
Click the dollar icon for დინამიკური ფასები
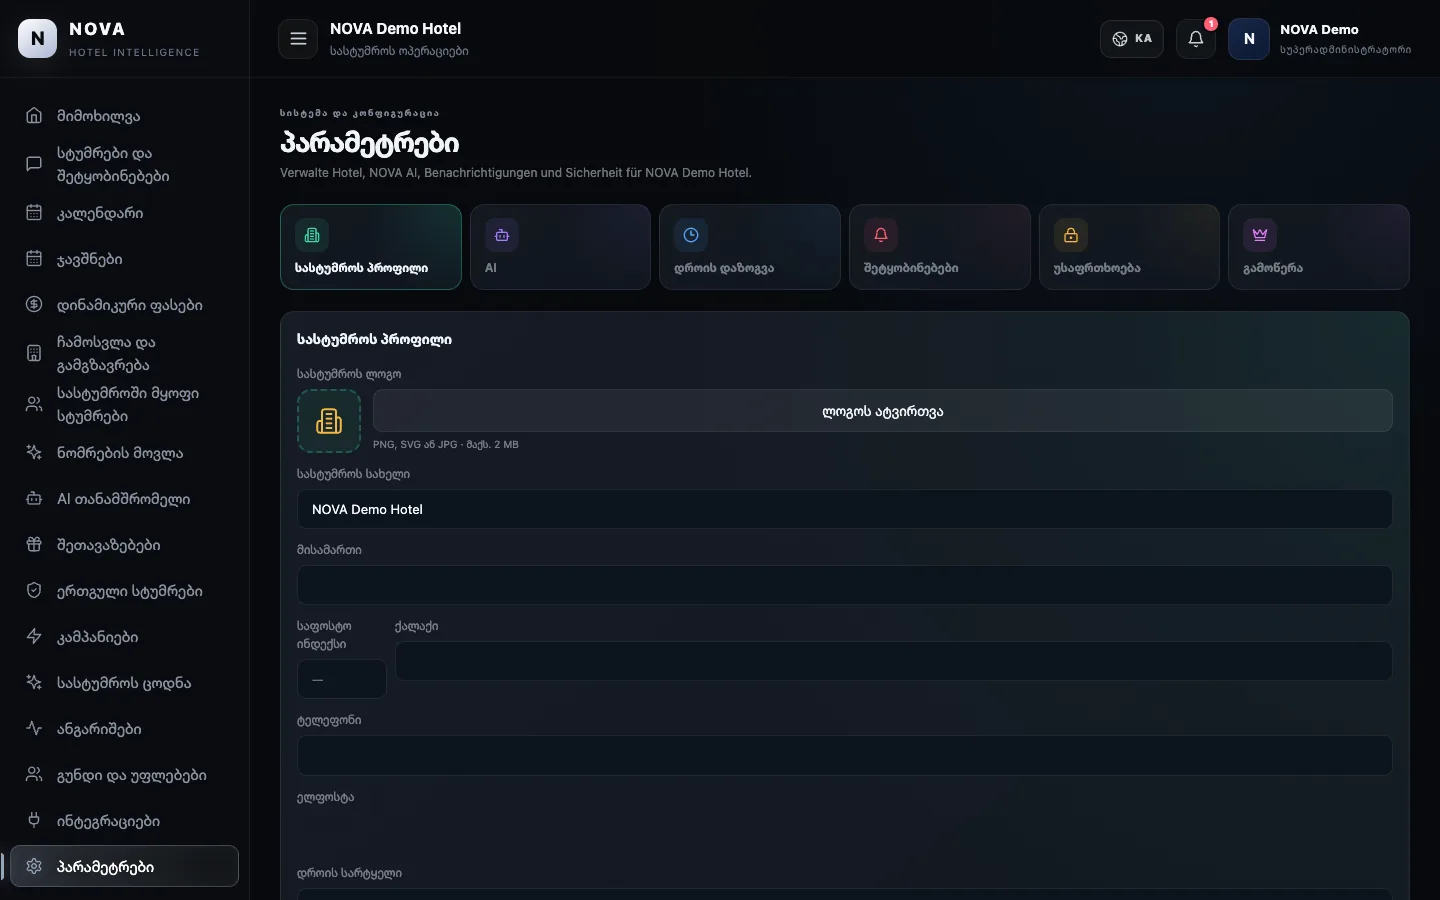pyautogui.click(x=34, y=305)
